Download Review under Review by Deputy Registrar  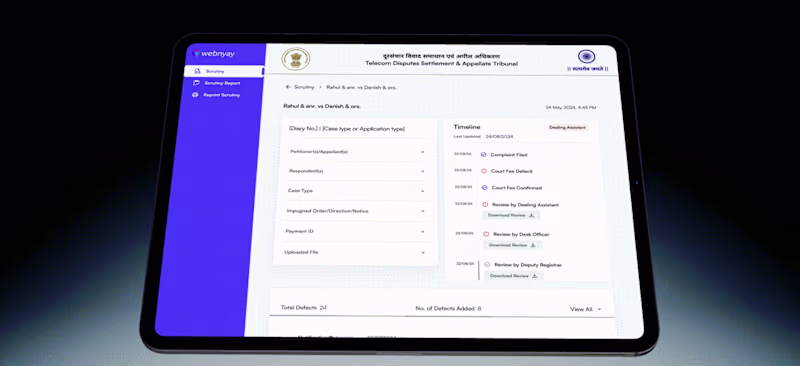coord(514,276)
